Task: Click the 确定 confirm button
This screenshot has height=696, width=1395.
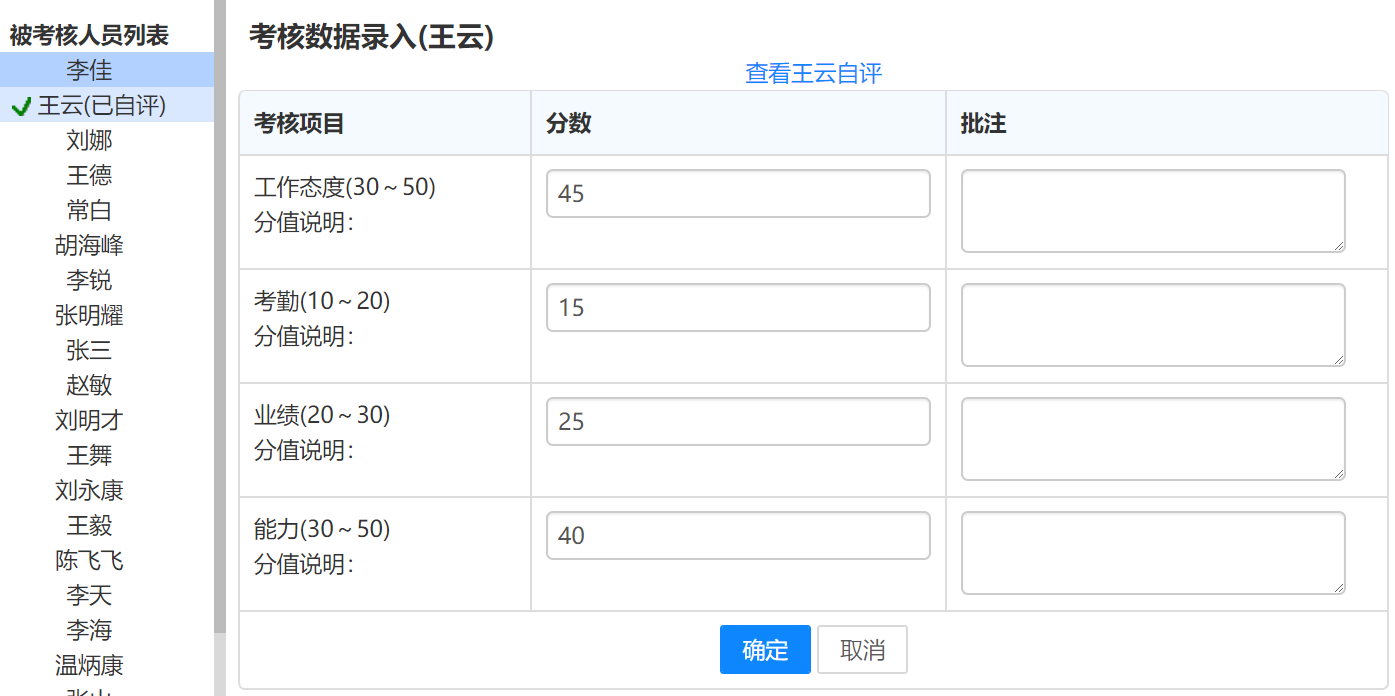Action: [765, 650]
